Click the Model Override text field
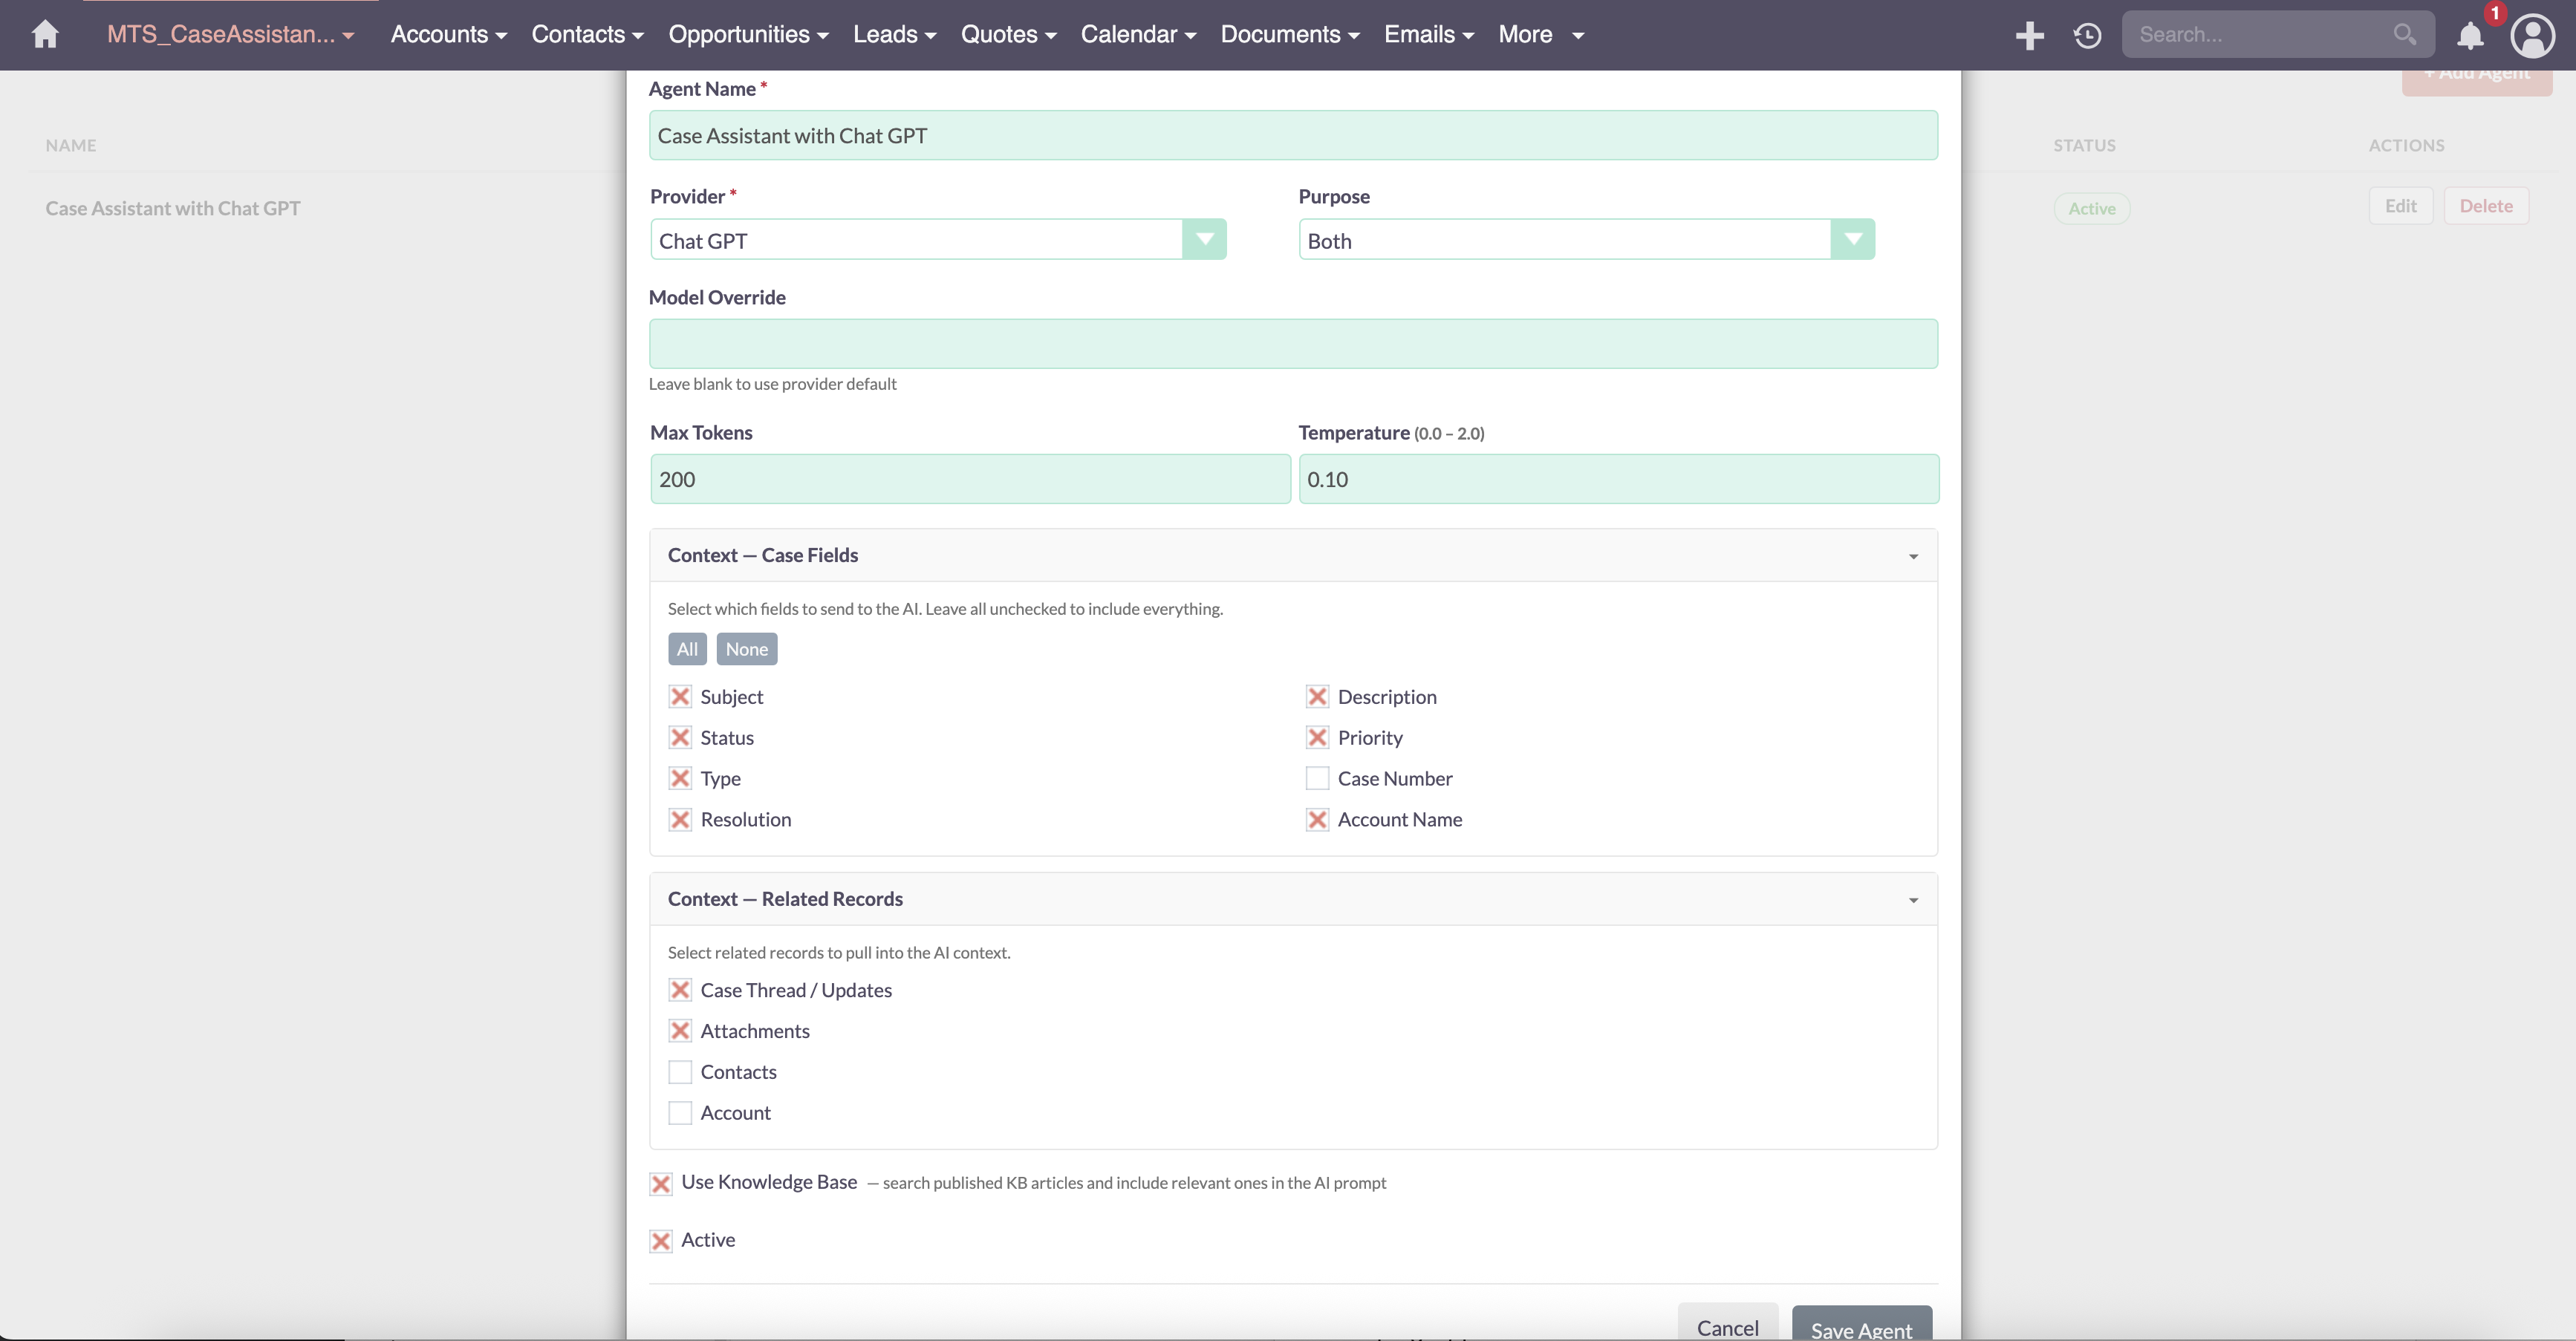Viewport: 2576px width, 1341px height. click(1292, 344)
